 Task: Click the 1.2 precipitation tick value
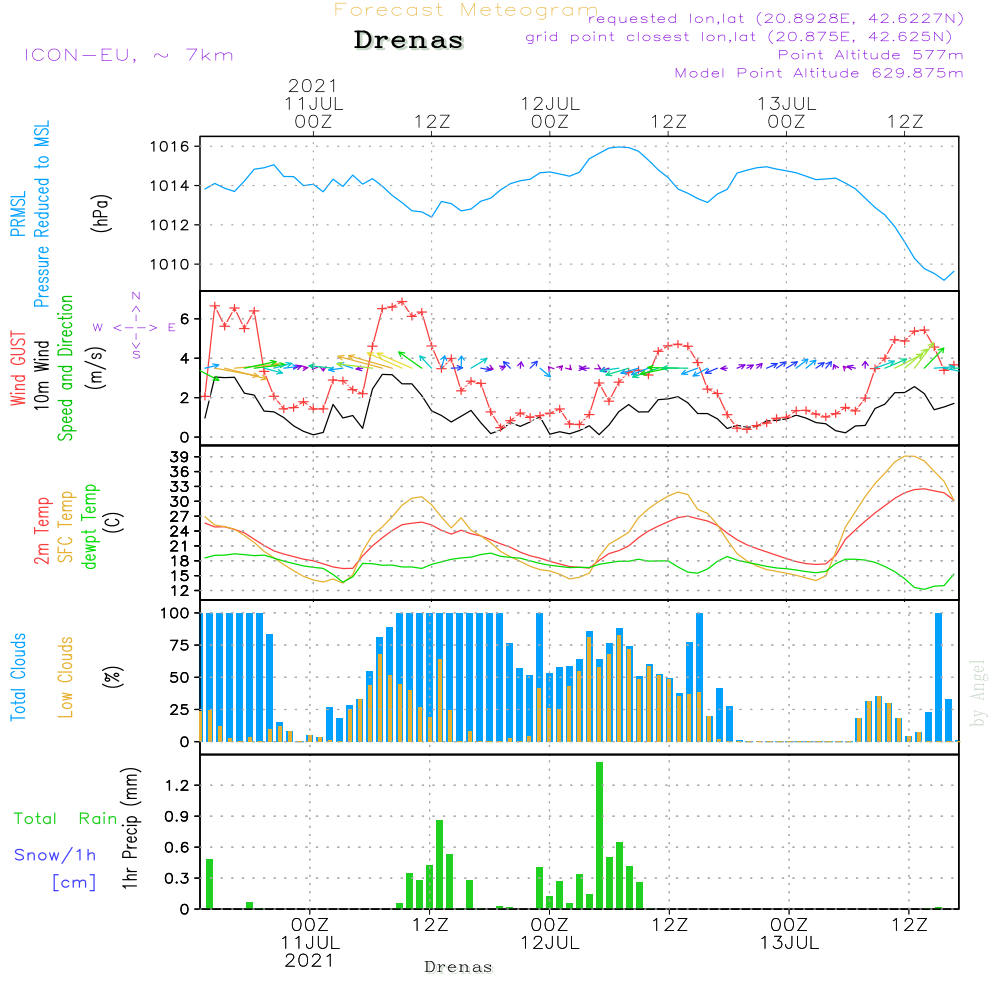[177, 785]
